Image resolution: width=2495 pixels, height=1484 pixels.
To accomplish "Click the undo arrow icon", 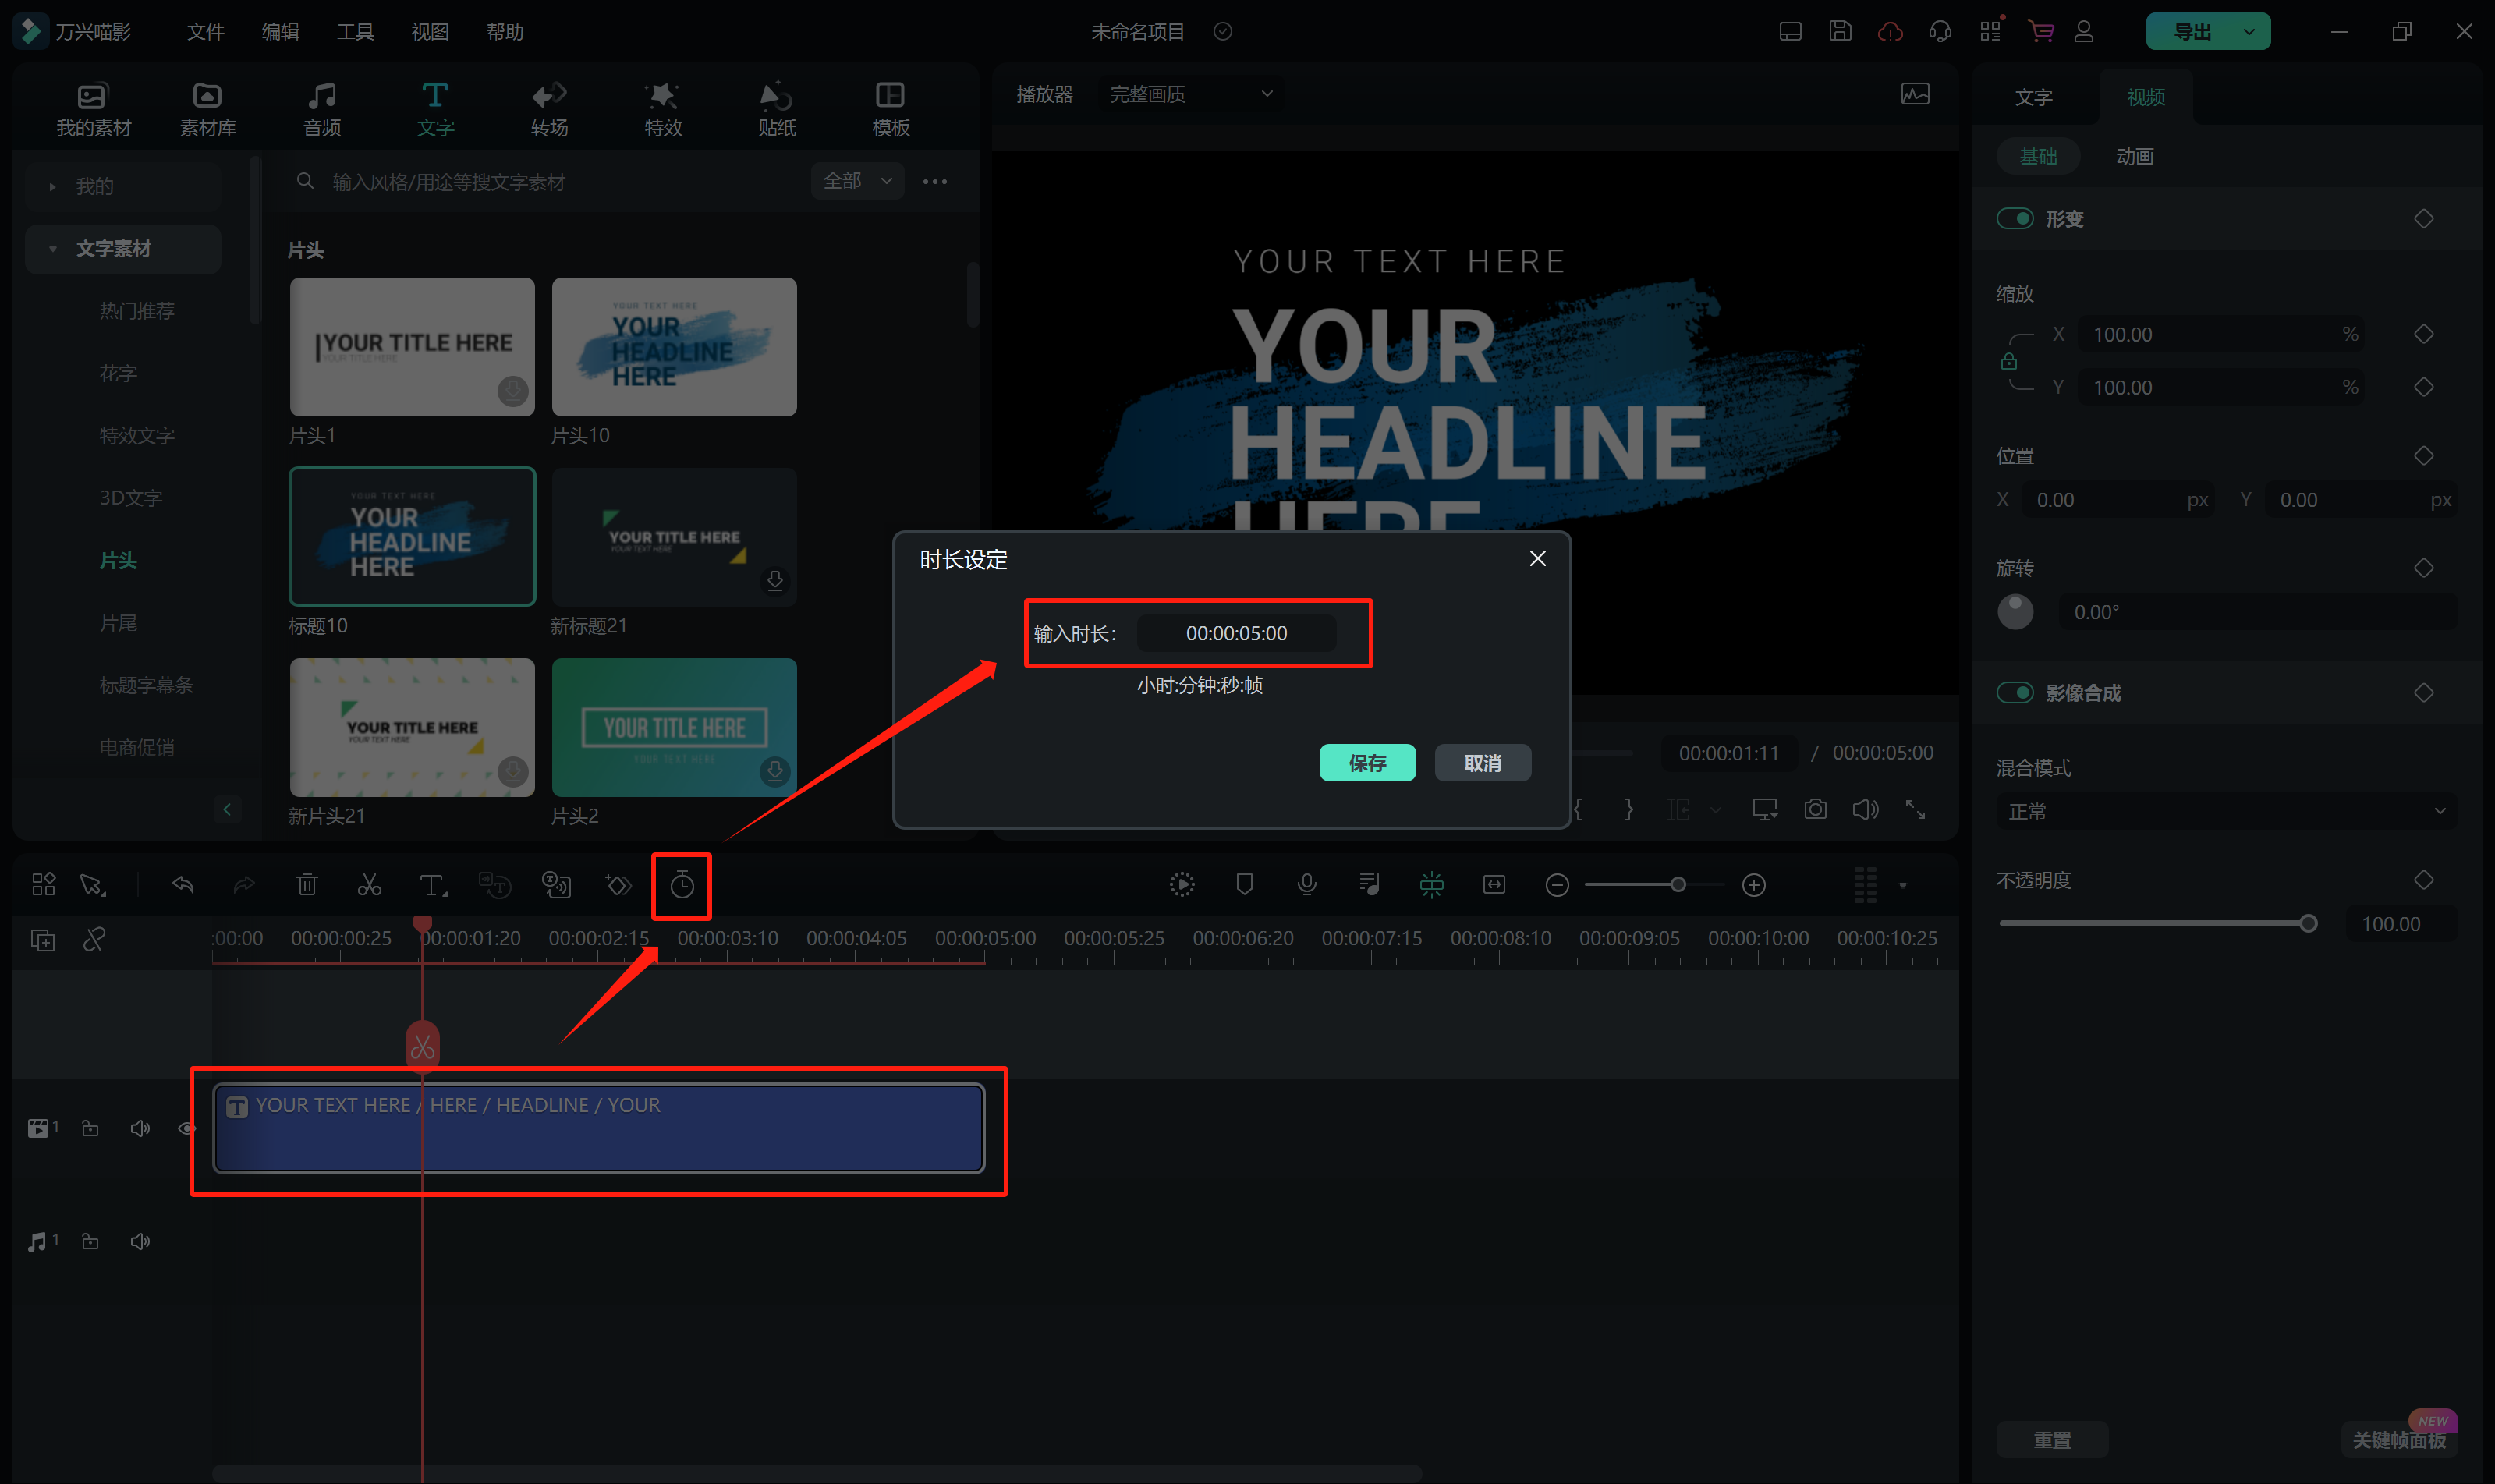I will pos(183,885).
